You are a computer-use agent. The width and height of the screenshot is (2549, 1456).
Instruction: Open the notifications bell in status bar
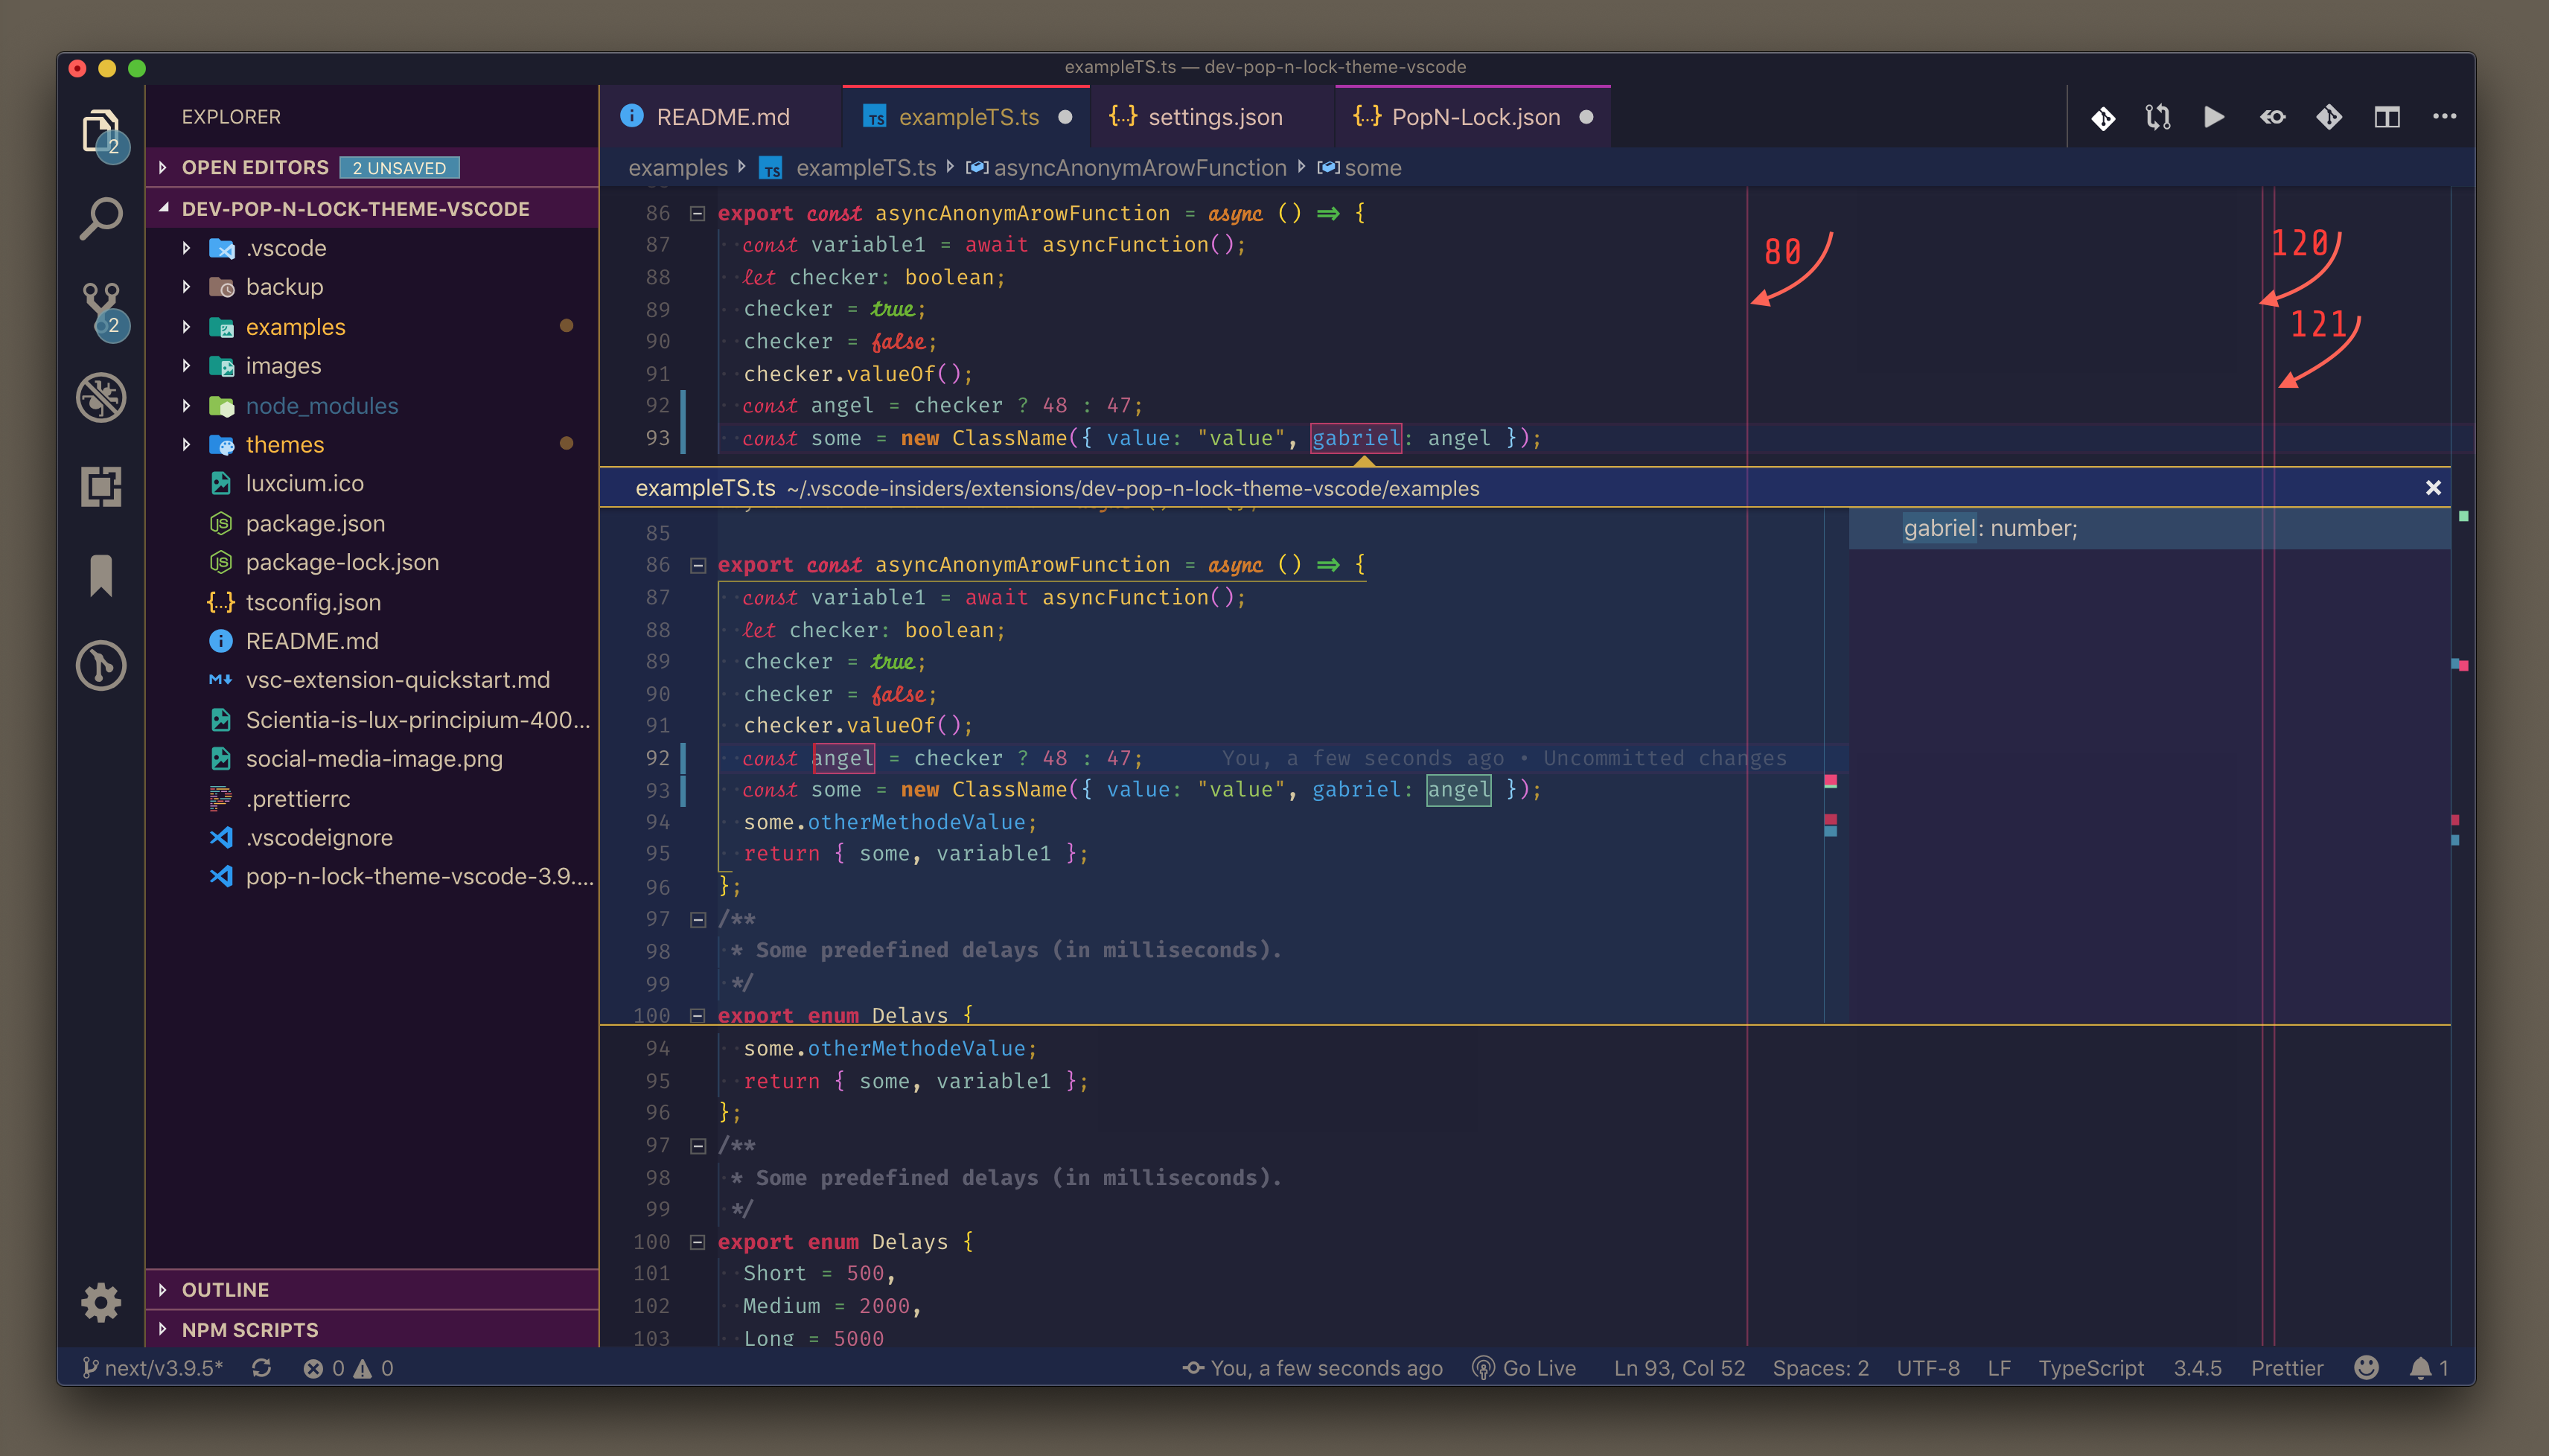[x=2420, y=1368]
